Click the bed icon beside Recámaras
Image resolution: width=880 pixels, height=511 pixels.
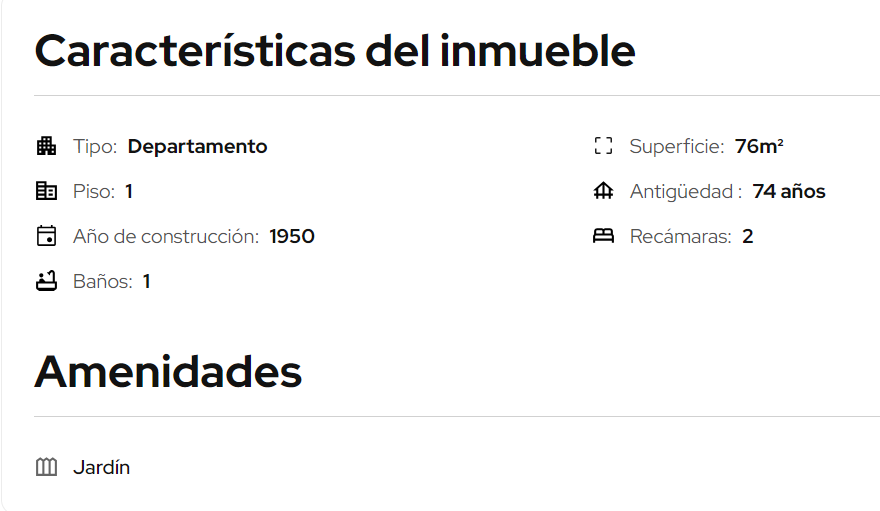tap(603, 236)
